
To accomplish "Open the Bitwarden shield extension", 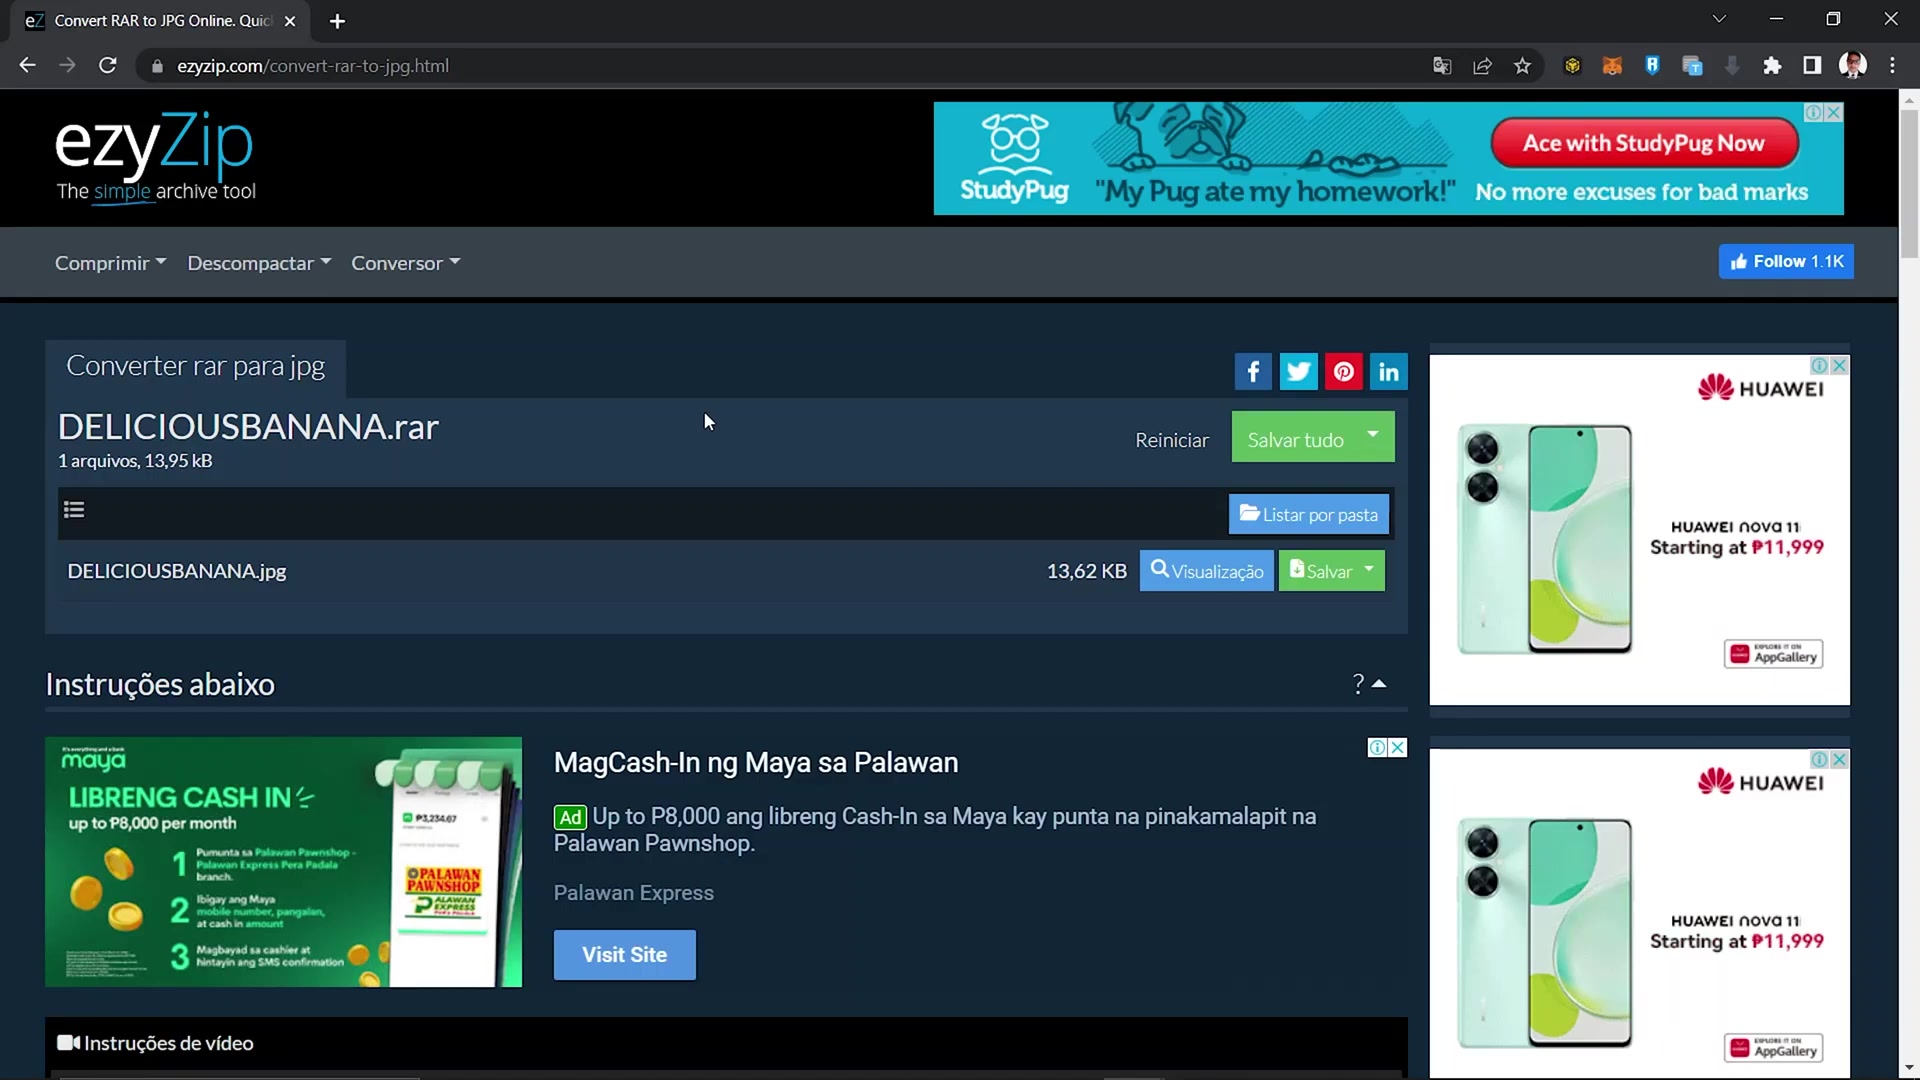I will [1652, 66].
